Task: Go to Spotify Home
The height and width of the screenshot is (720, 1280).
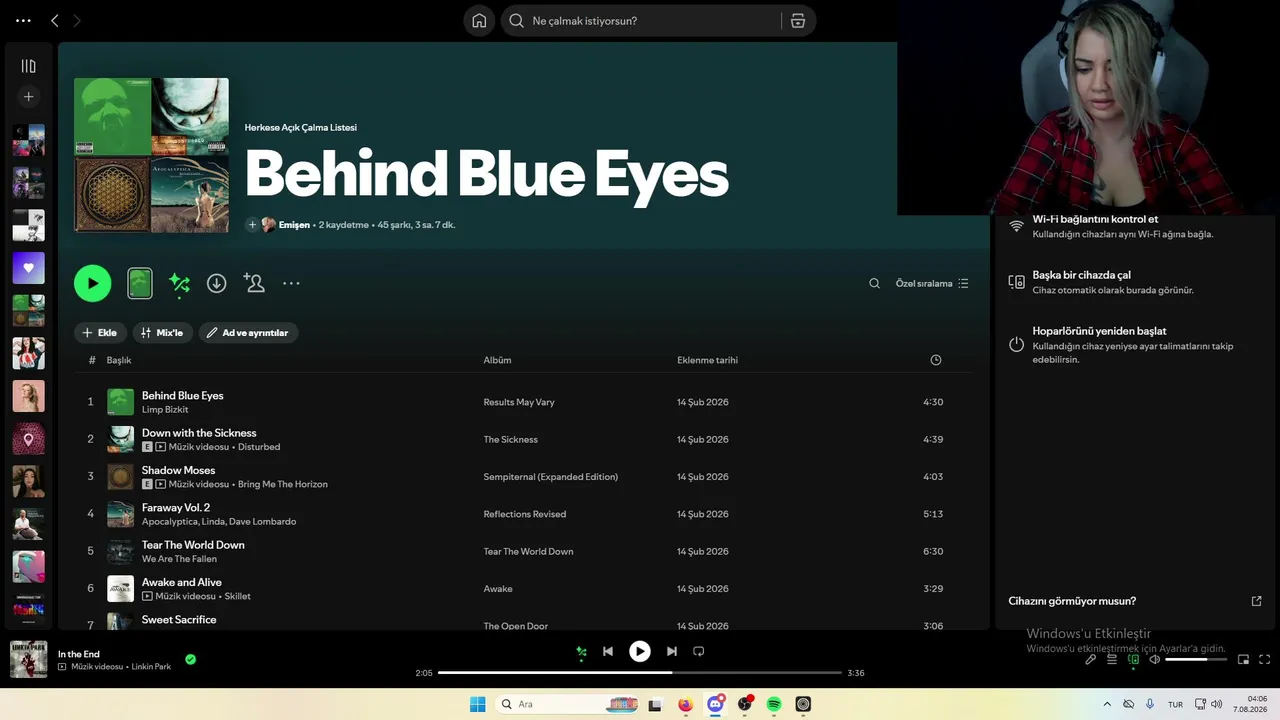Action: (479, 21)
